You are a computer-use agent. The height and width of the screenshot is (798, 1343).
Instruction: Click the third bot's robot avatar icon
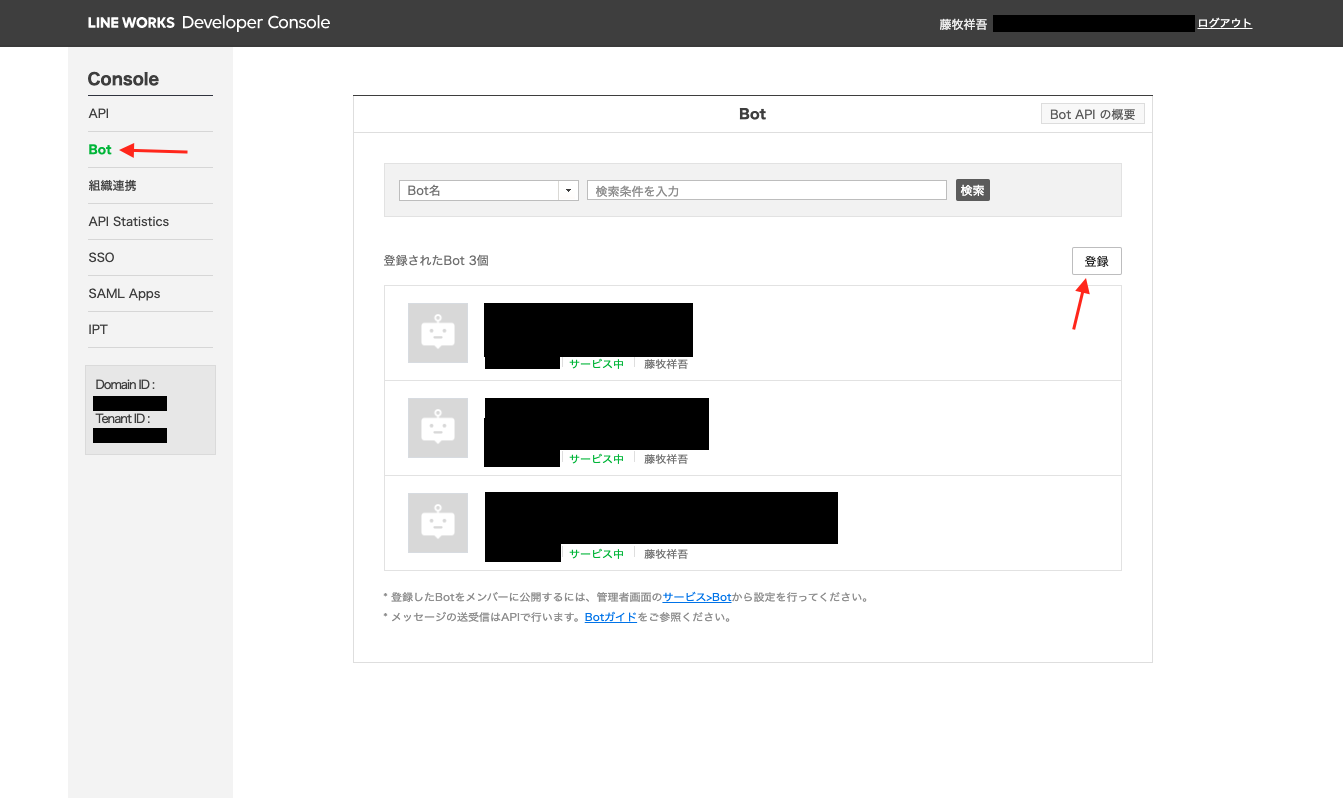click(x=438, y=523)
